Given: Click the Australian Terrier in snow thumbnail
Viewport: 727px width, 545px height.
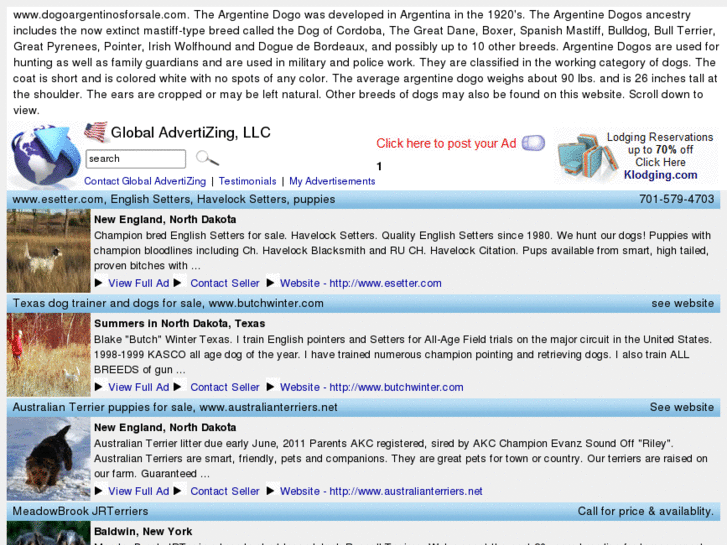Looking at the screenshot, I should [x=49, y=458].
